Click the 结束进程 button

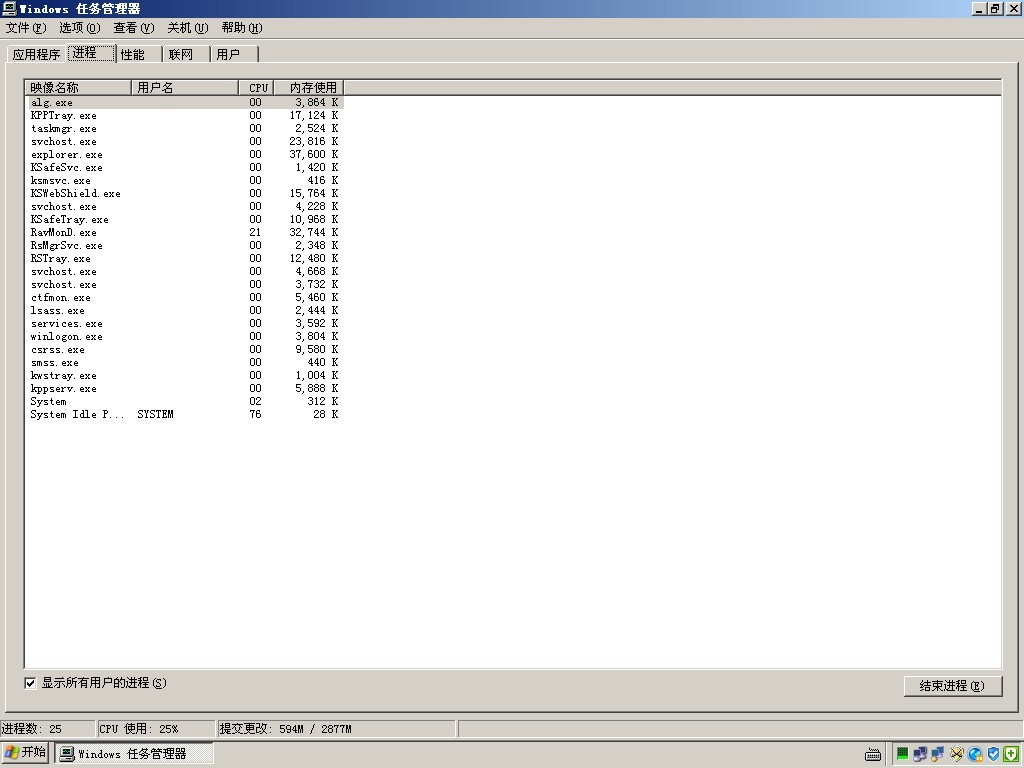pyautogui.click(x=953, y=686)
